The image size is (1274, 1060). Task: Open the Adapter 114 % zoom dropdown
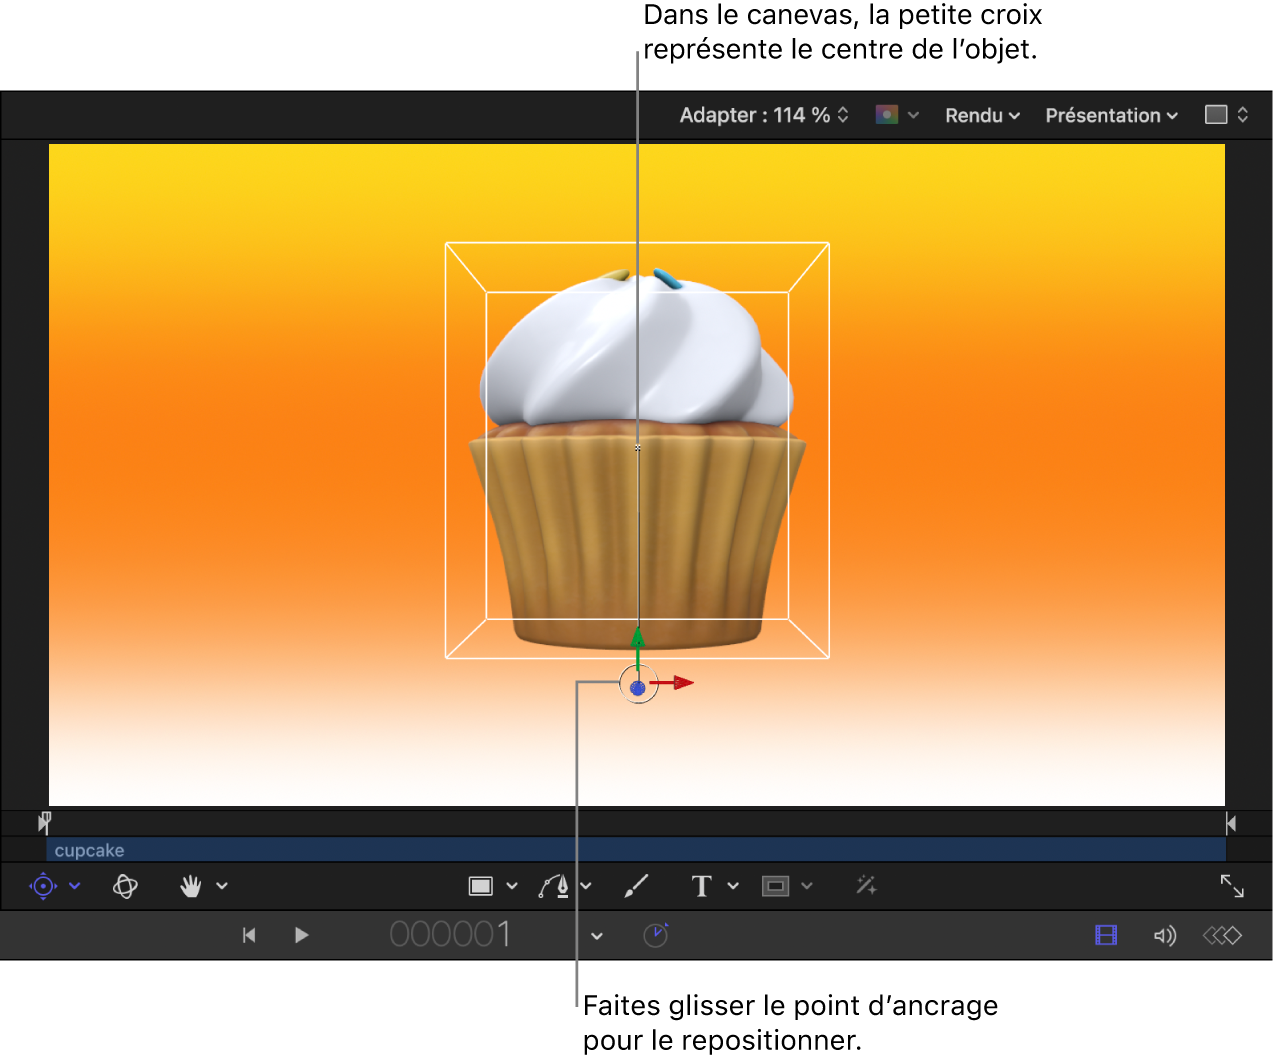click(x=764, y=115)
